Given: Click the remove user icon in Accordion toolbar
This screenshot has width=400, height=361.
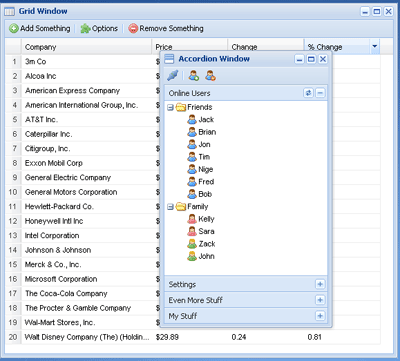Looking at the screenshot, I should [x=210, y=76].
